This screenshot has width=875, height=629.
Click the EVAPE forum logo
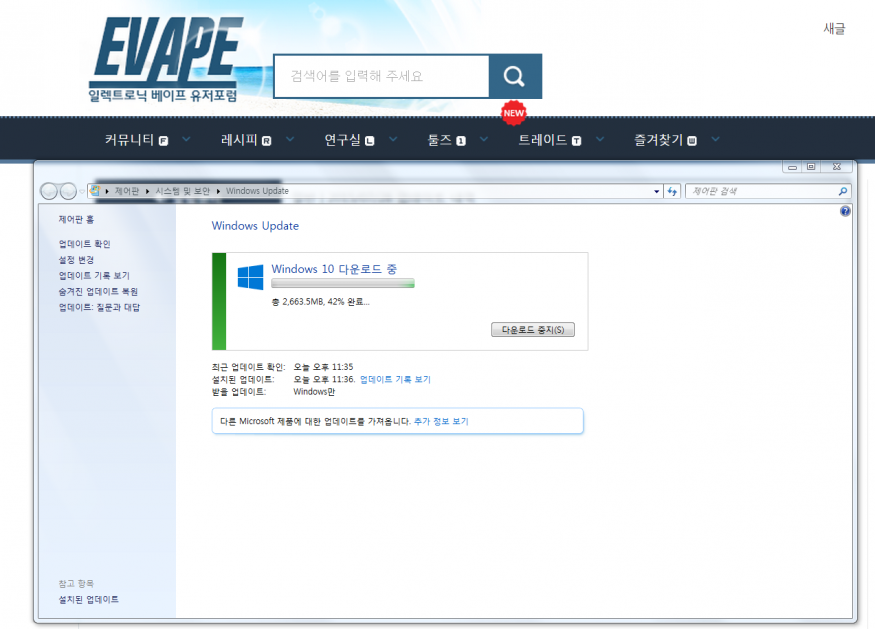[166, 59]
